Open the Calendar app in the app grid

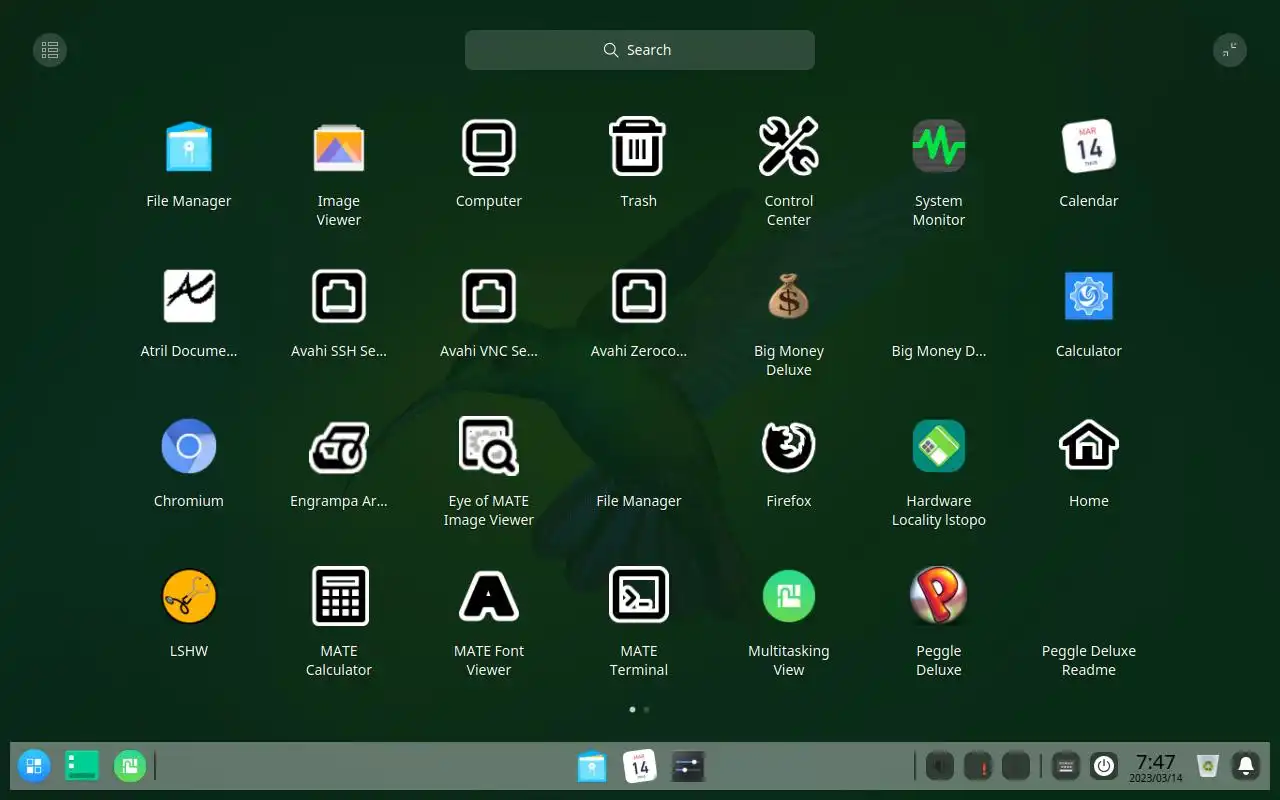1089,147
